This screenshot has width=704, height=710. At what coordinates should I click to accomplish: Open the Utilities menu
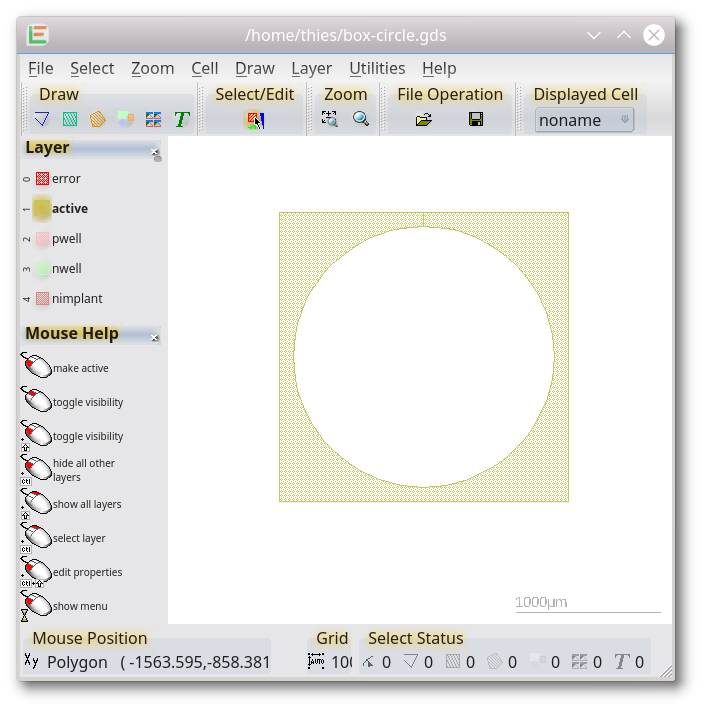tap(377, 68)
